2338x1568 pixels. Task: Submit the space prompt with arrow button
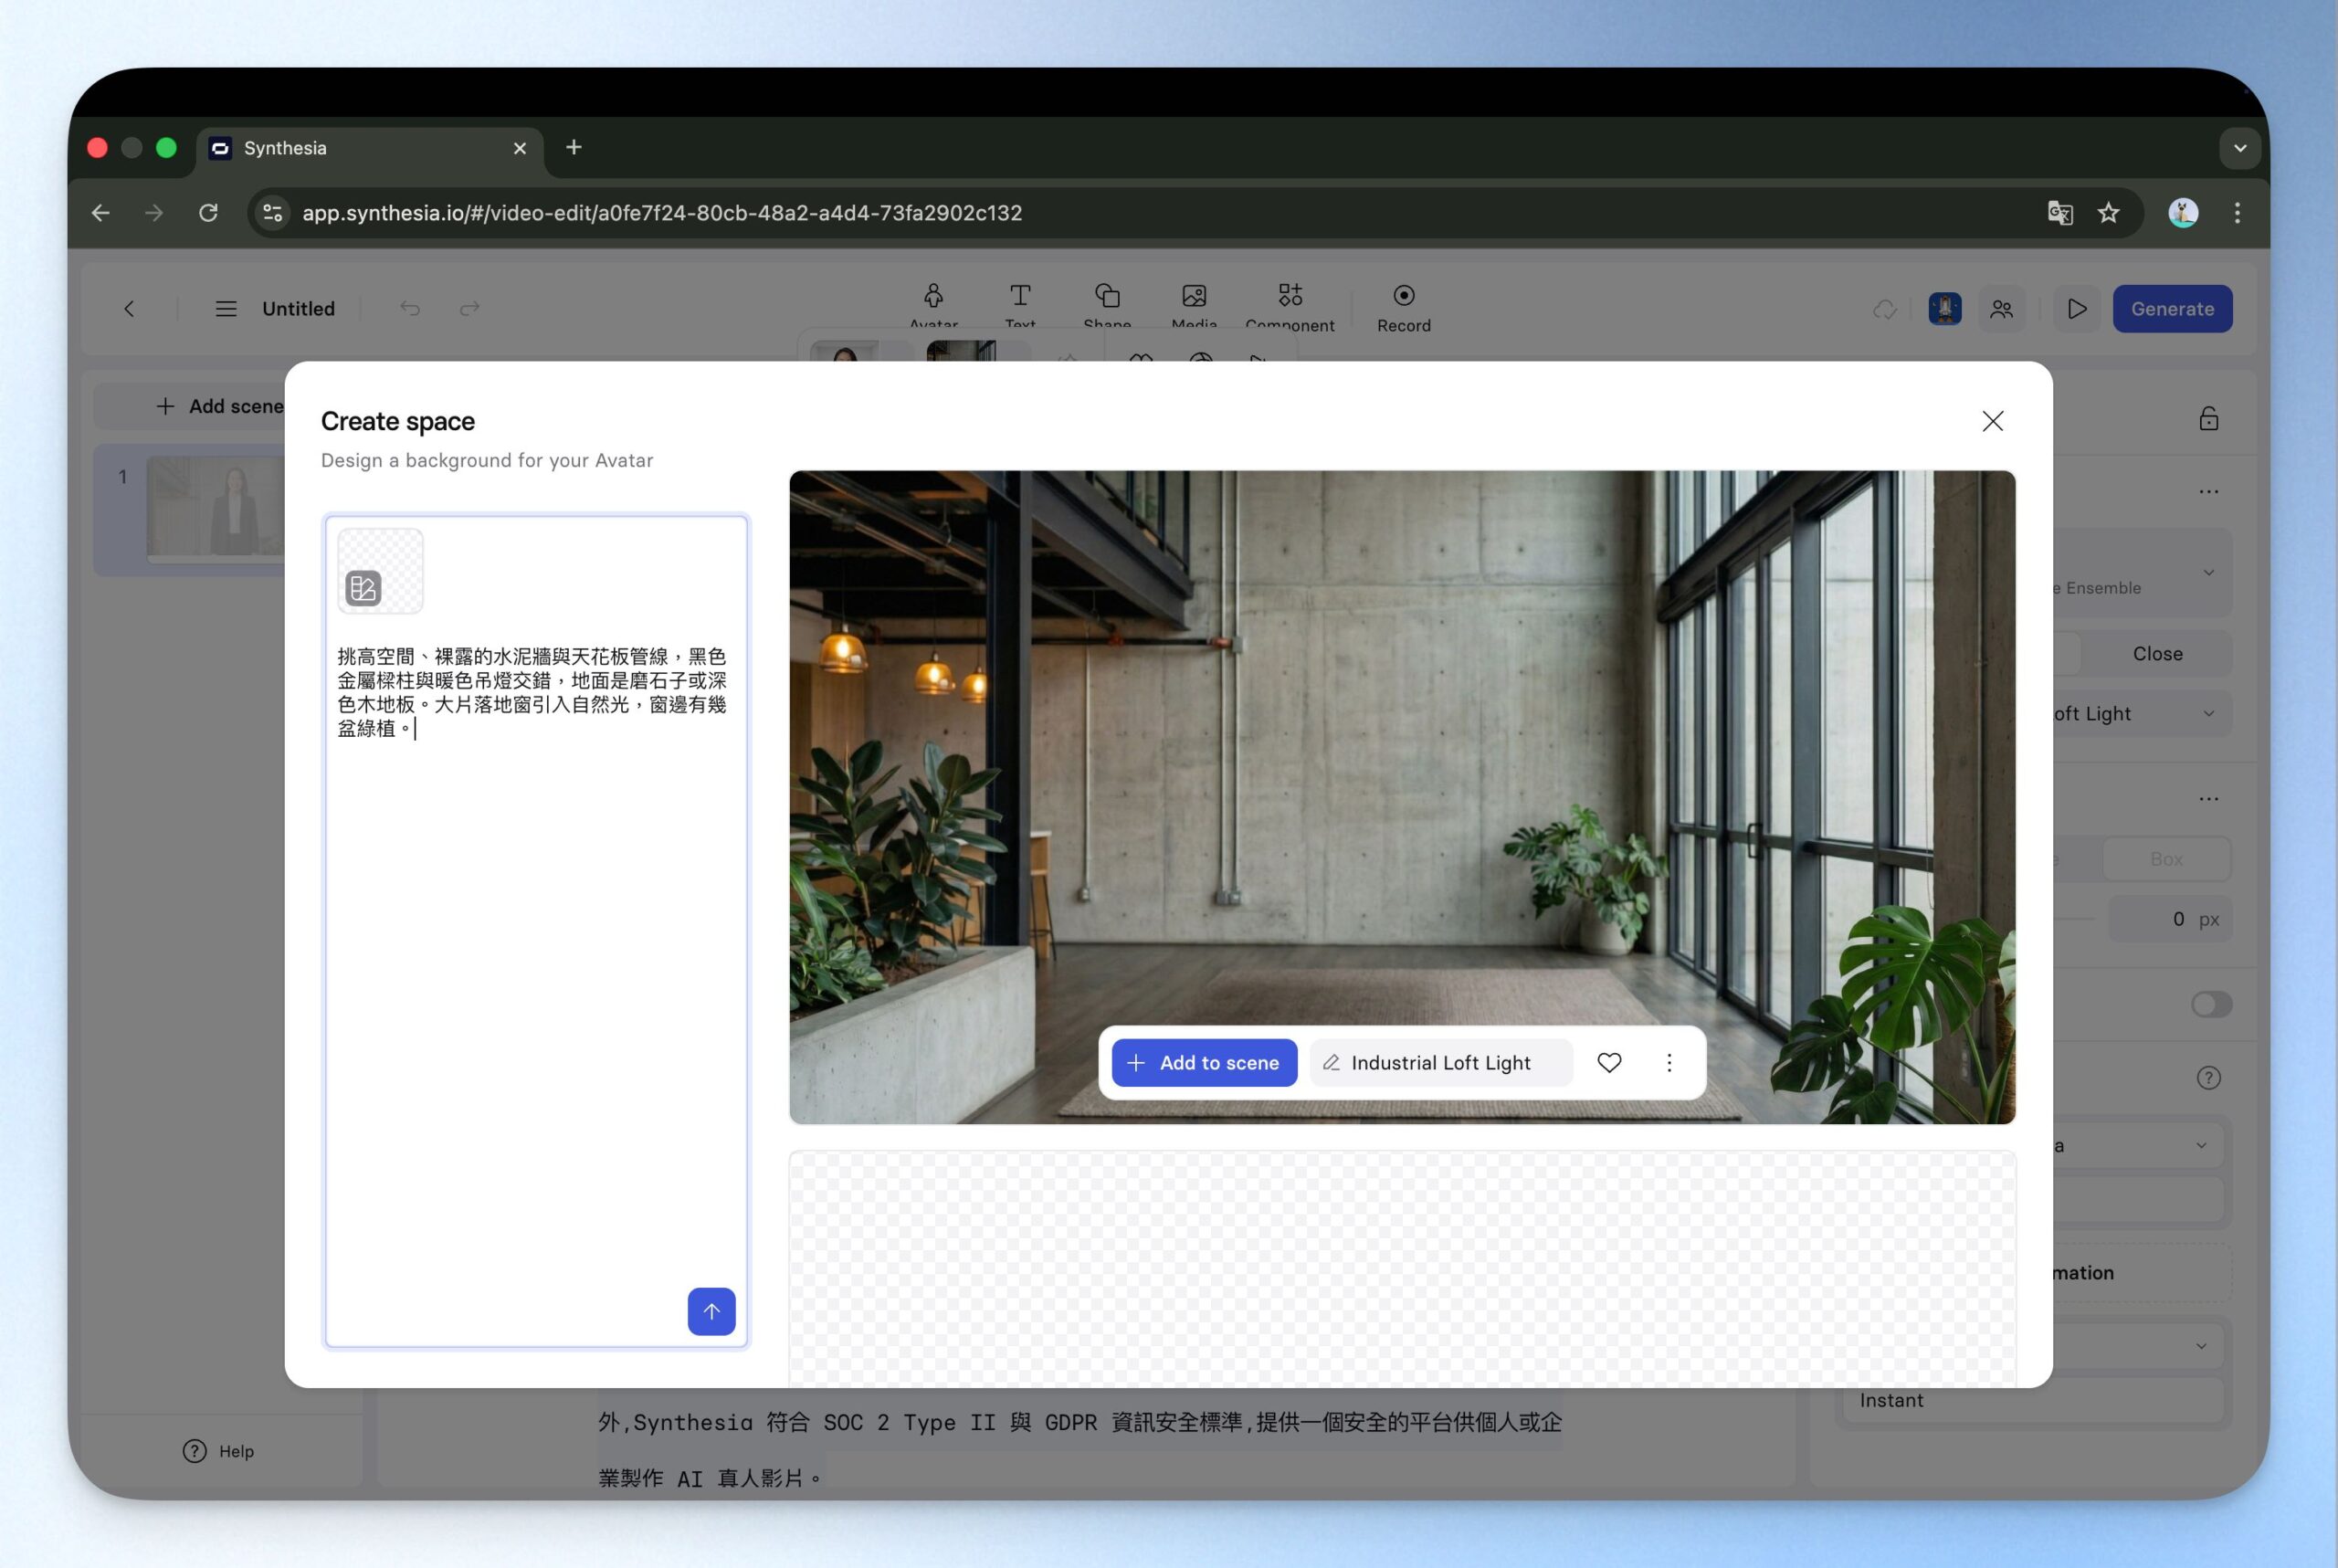711,1311
